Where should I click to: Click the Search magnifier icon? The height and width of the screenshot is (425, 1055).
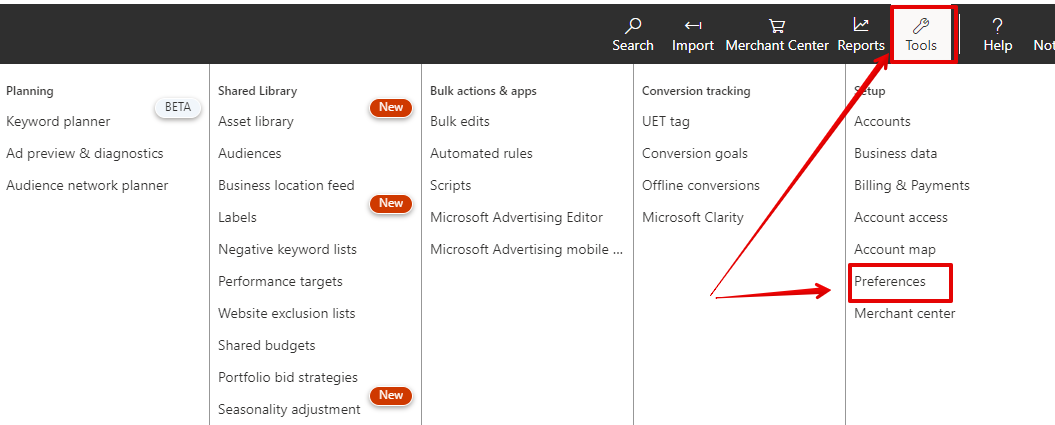632,26
